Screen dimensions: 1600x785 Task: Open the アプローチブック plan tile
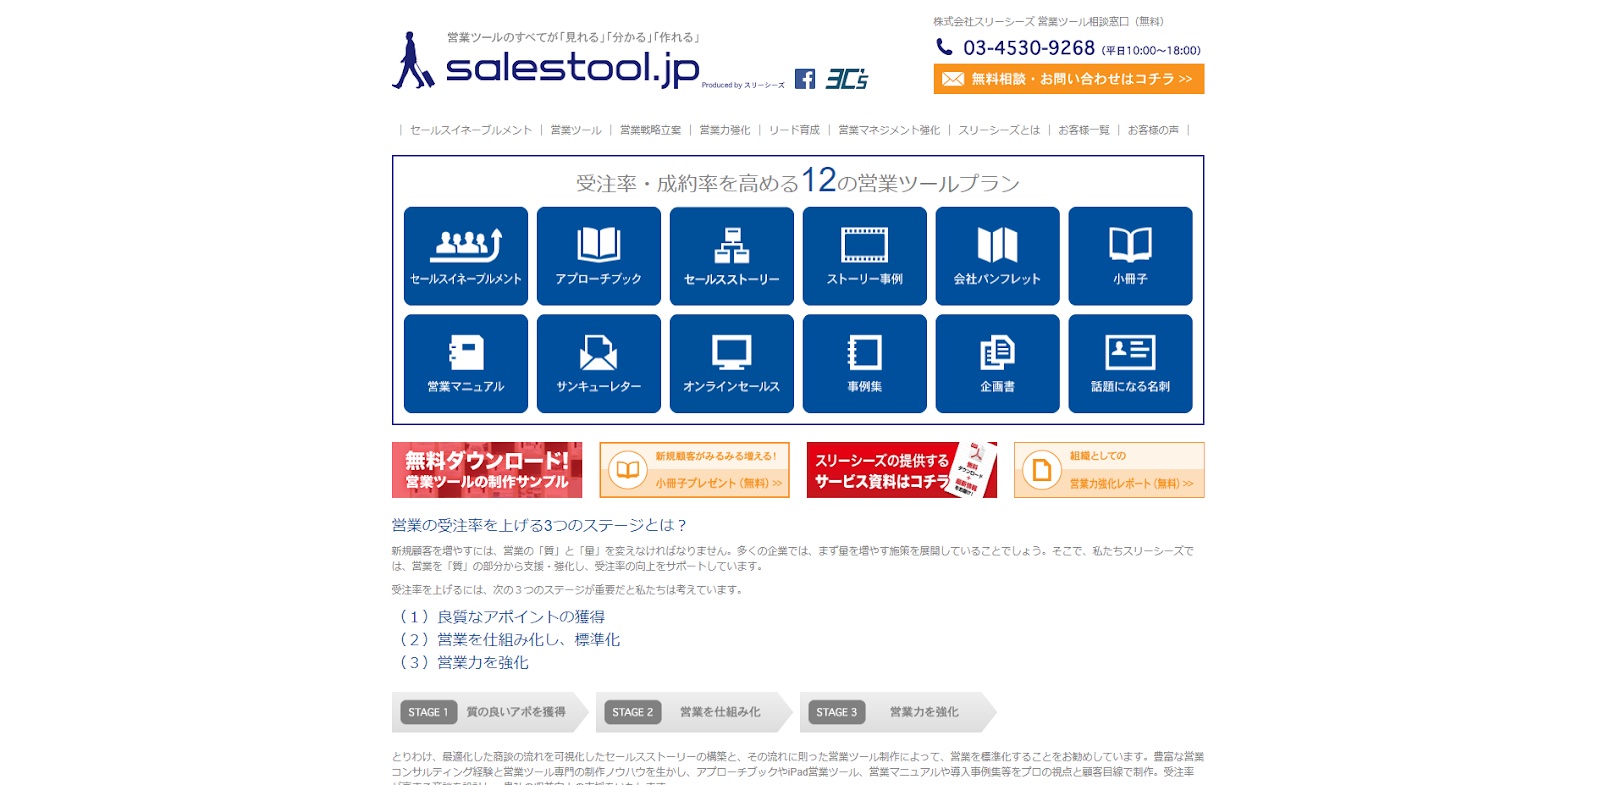598,256
